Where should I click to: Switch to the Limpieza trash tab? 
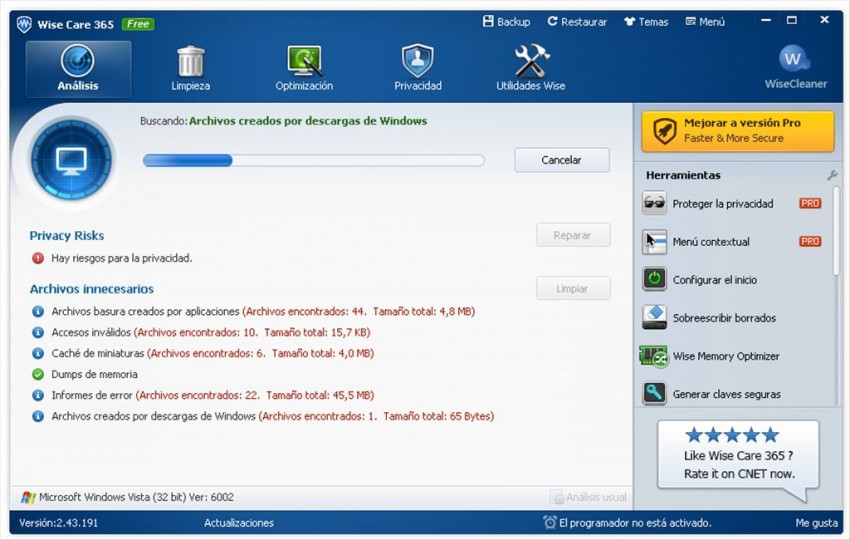pyautogui.click(x=190, y=69)
